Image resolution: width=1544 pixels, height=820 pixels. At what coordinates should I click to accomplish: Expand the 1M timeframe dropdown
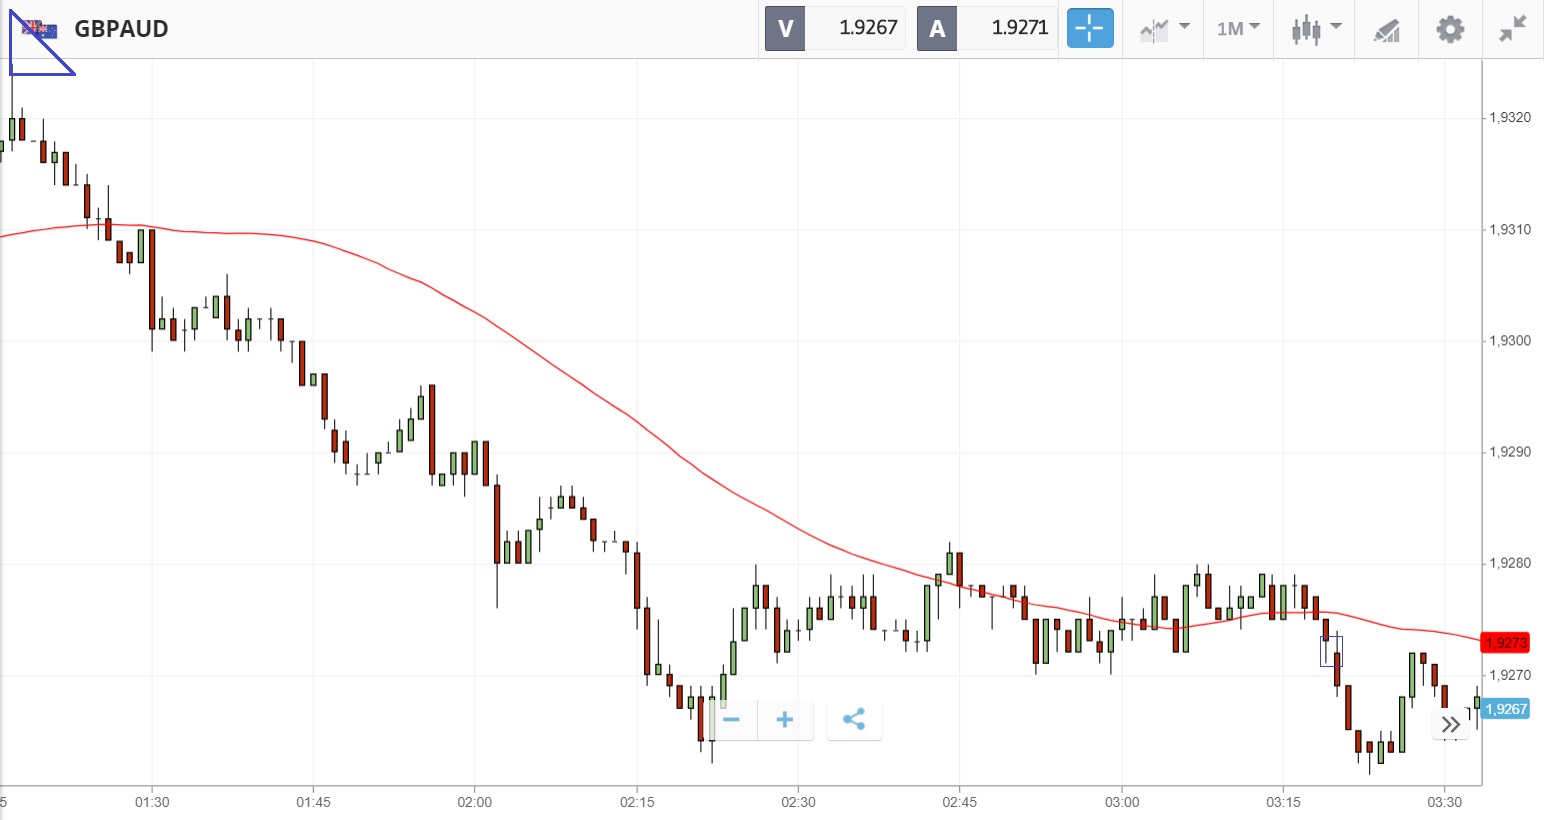click(1238, 28)
